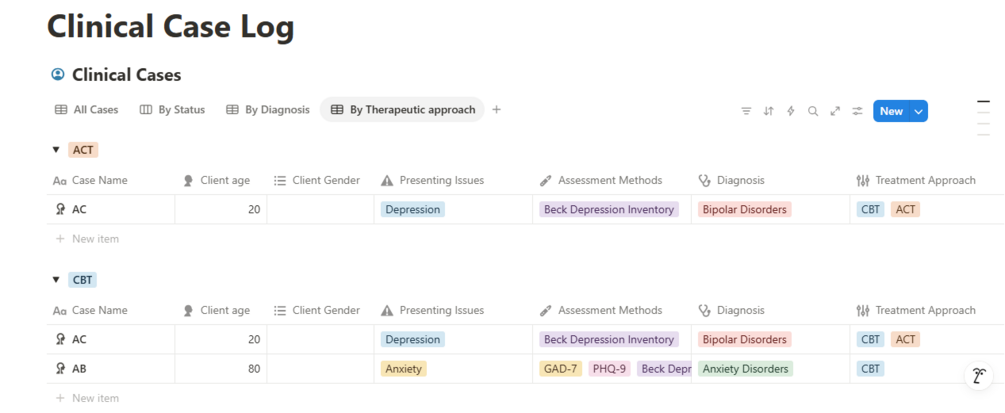Switch to the By Status tab
The height and width of the screenshot is (413, 1005).
172,110
